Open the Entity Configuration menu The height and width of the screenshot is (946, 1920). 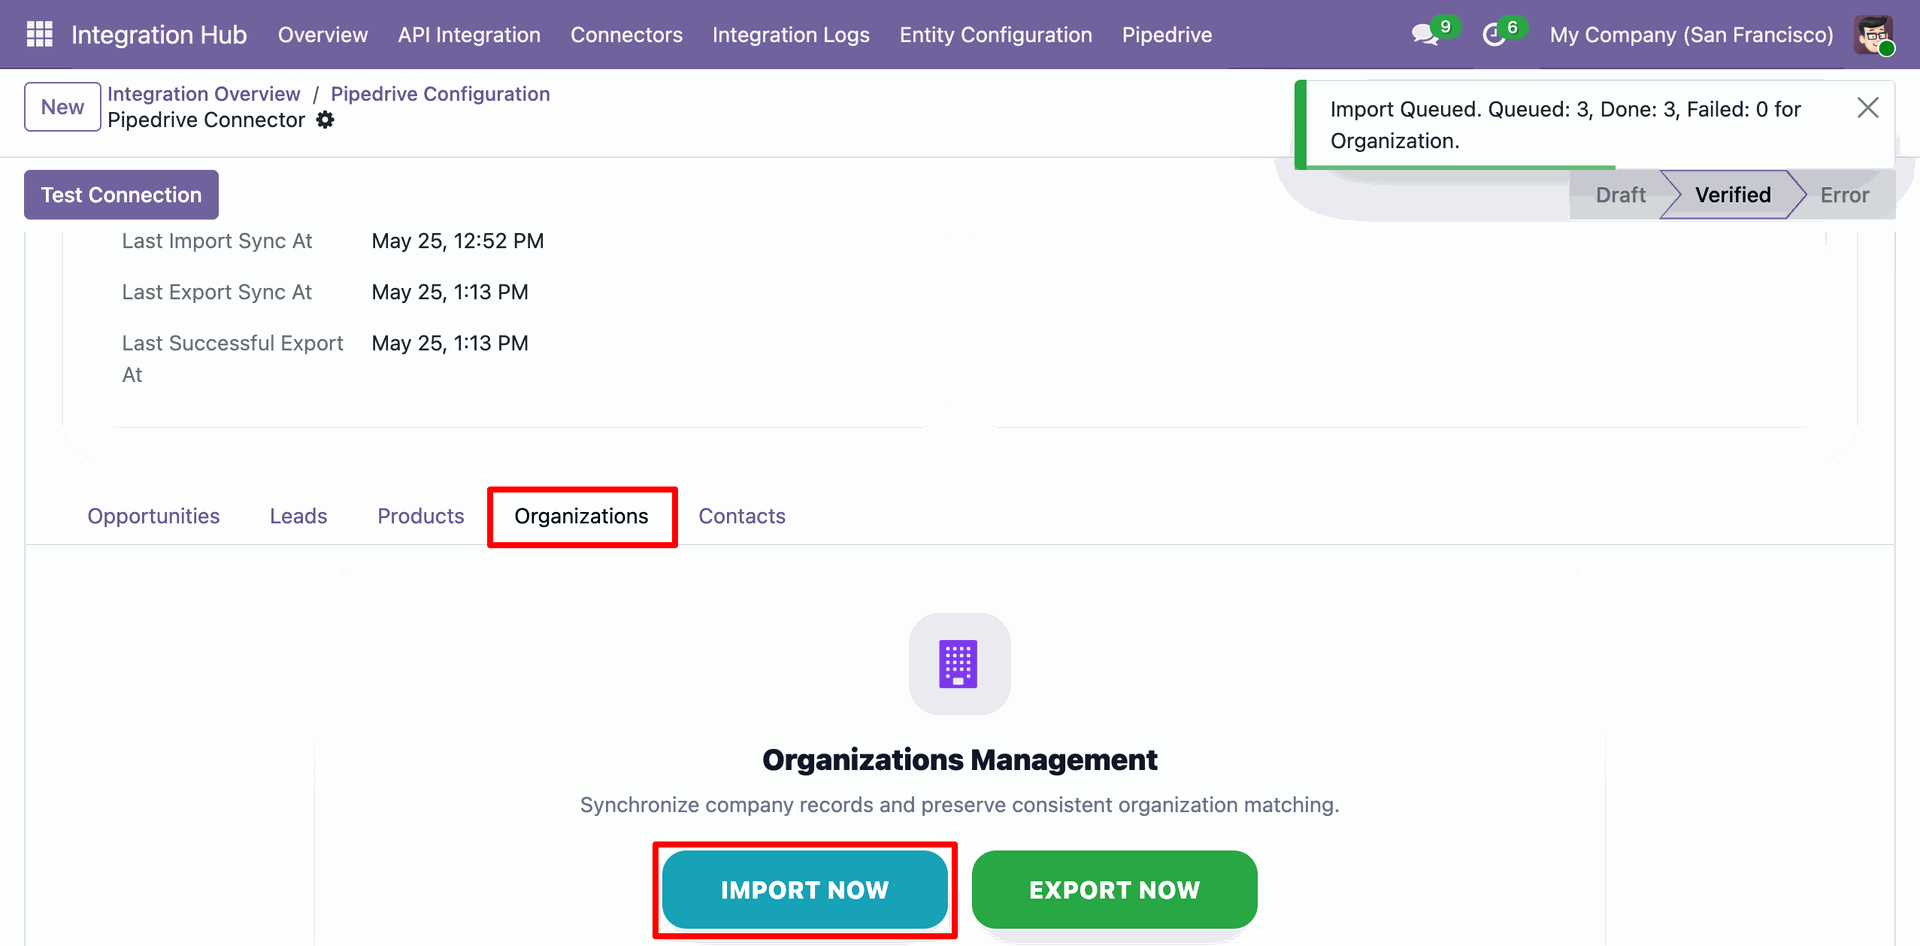(x=996, y=35)
